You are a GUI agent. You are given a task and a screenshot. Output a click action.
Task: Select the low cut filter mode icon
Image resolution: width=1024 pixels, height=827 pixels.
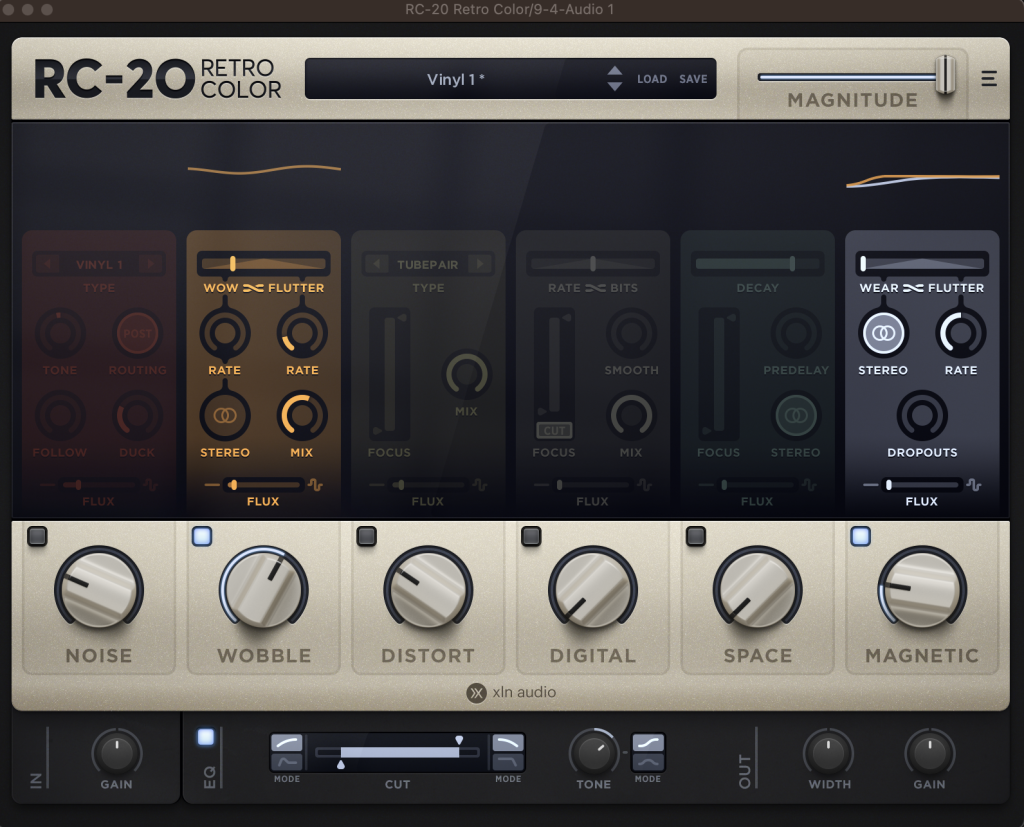tap(287, 743)
